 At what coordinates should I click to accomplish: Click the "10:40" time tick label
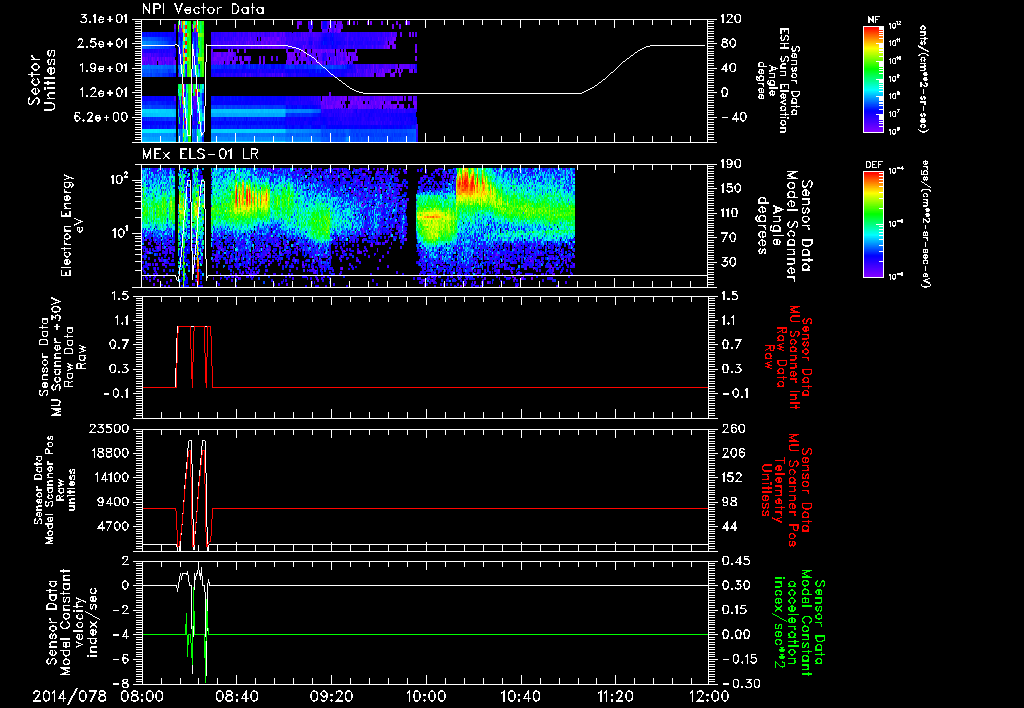(x=520, y=696)
